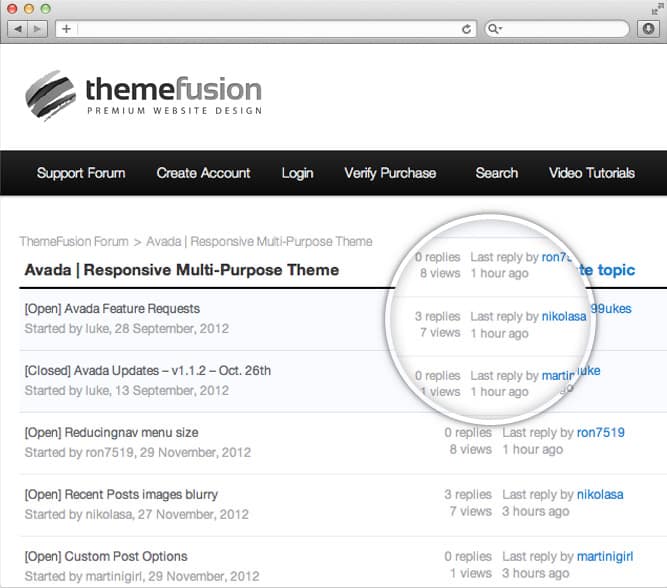Visit martinigirl profile in Custom Post Options row

[605, 557]
